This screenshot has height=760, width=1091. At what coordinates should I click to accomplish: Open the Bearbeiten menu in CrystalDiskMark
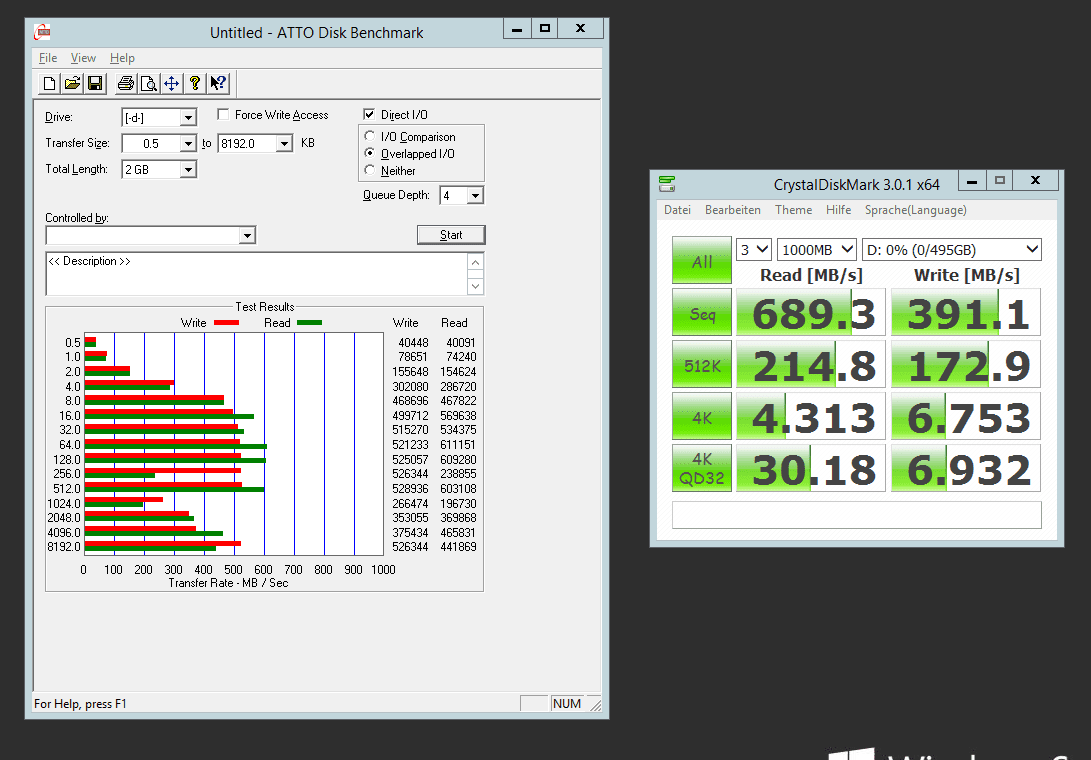(732, 210)
